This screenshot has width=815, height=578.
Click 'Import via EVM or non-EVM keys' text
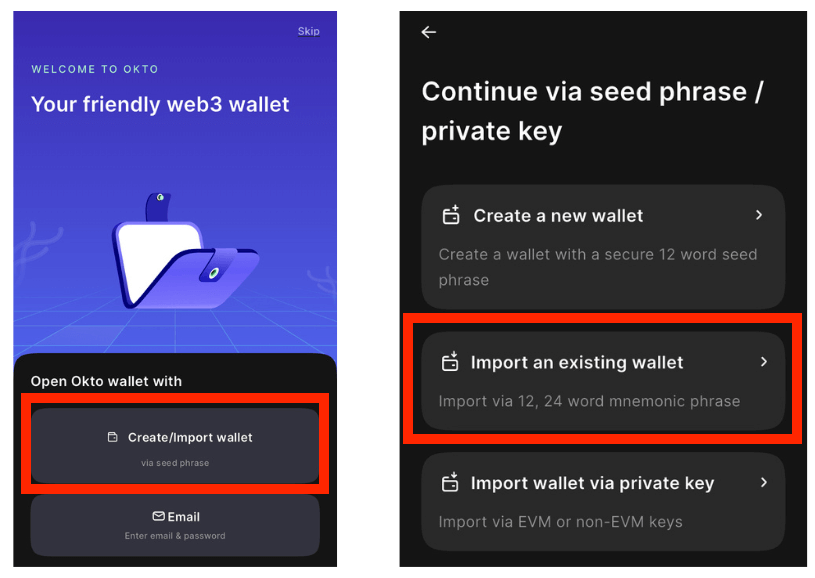pyautogui.click(x=561, y=522)
